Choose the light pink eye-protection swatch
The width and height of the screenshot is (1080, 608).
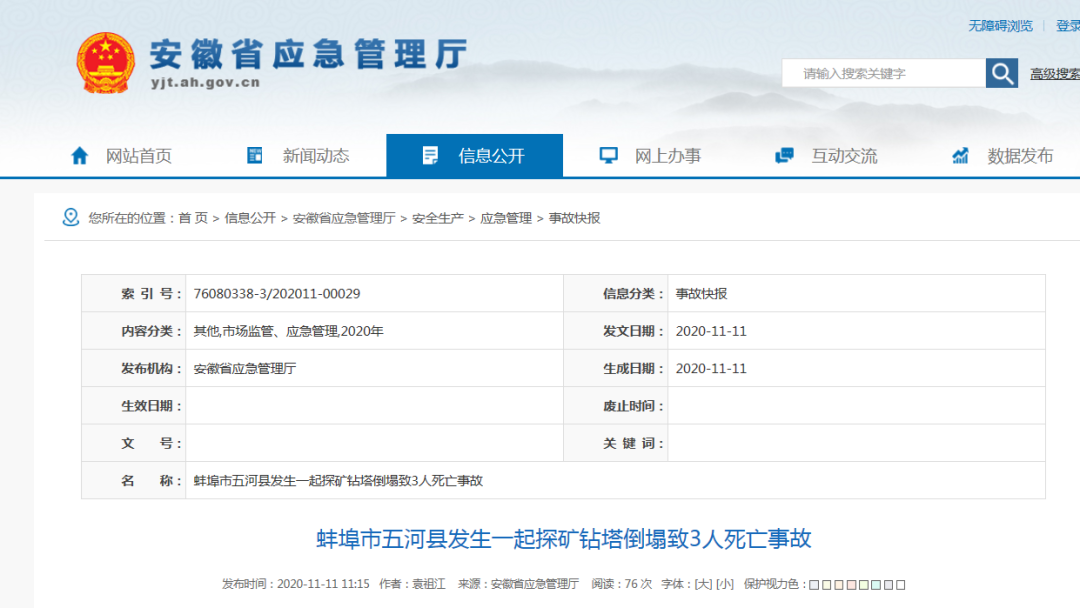tap(851, 585)
